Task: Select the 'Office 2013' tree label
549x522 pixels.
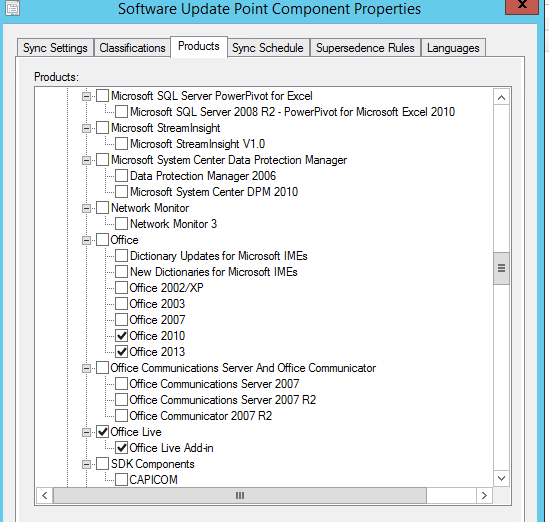Action: point(157,352)
